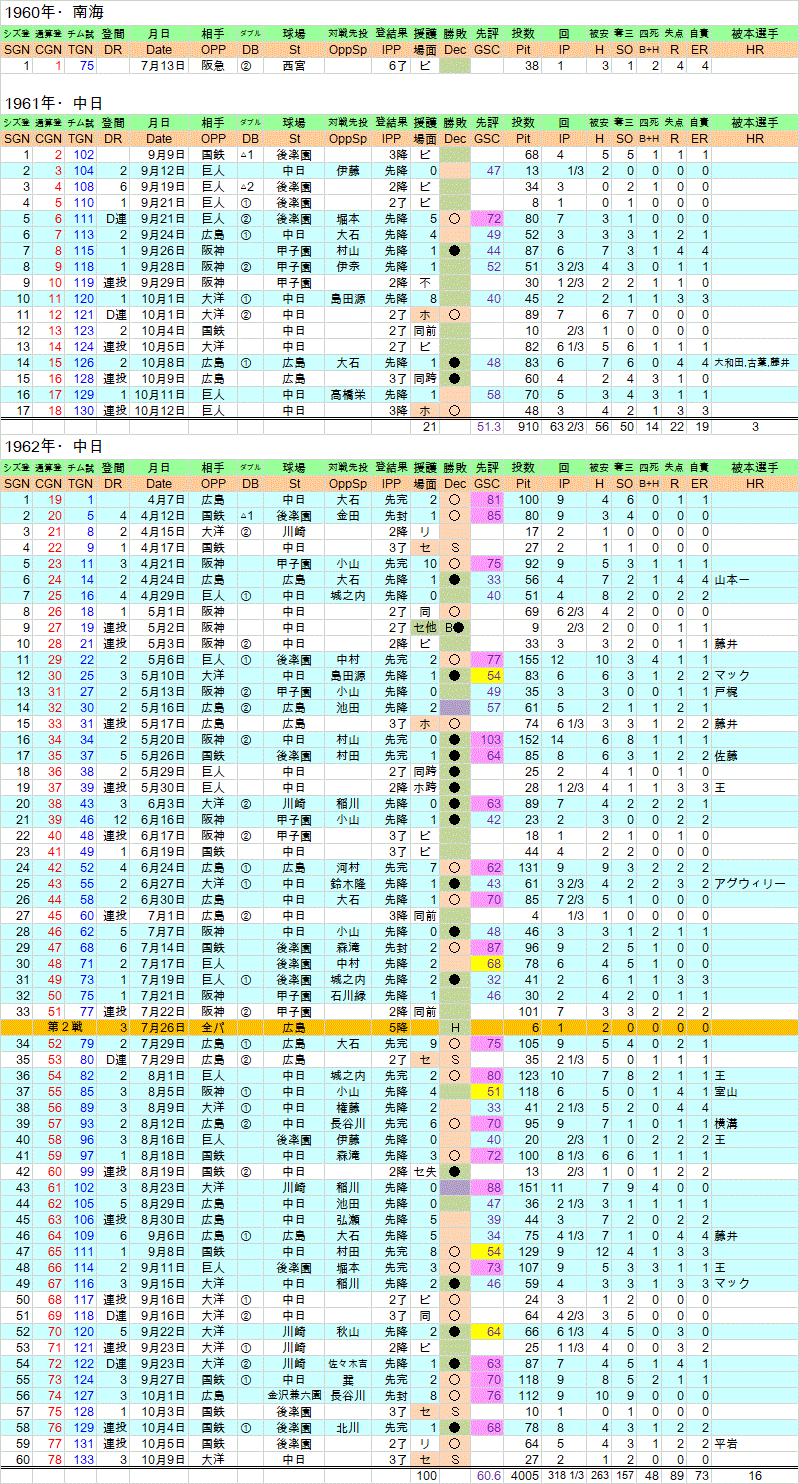Click the home run cell "室山"

(x=726, y=1092)
